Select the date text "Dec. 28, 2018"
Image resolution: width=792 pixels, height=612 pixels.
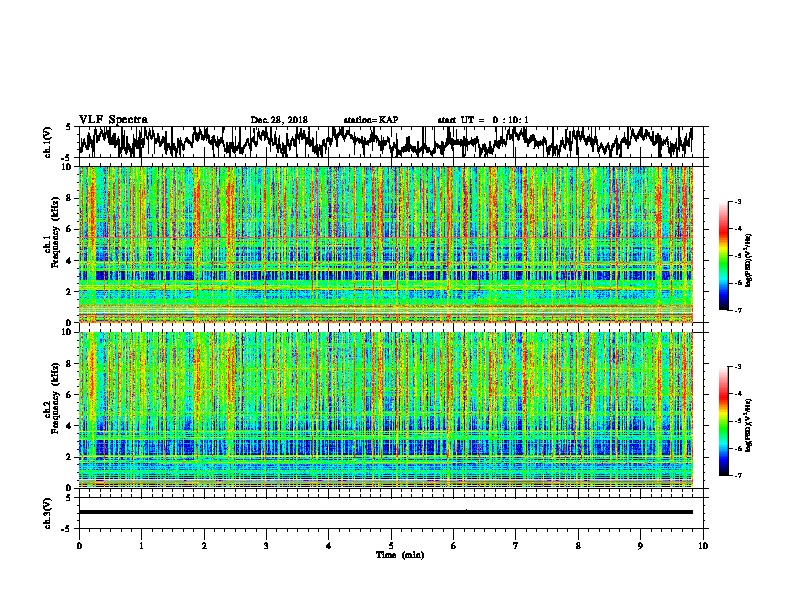pos(279,120)
